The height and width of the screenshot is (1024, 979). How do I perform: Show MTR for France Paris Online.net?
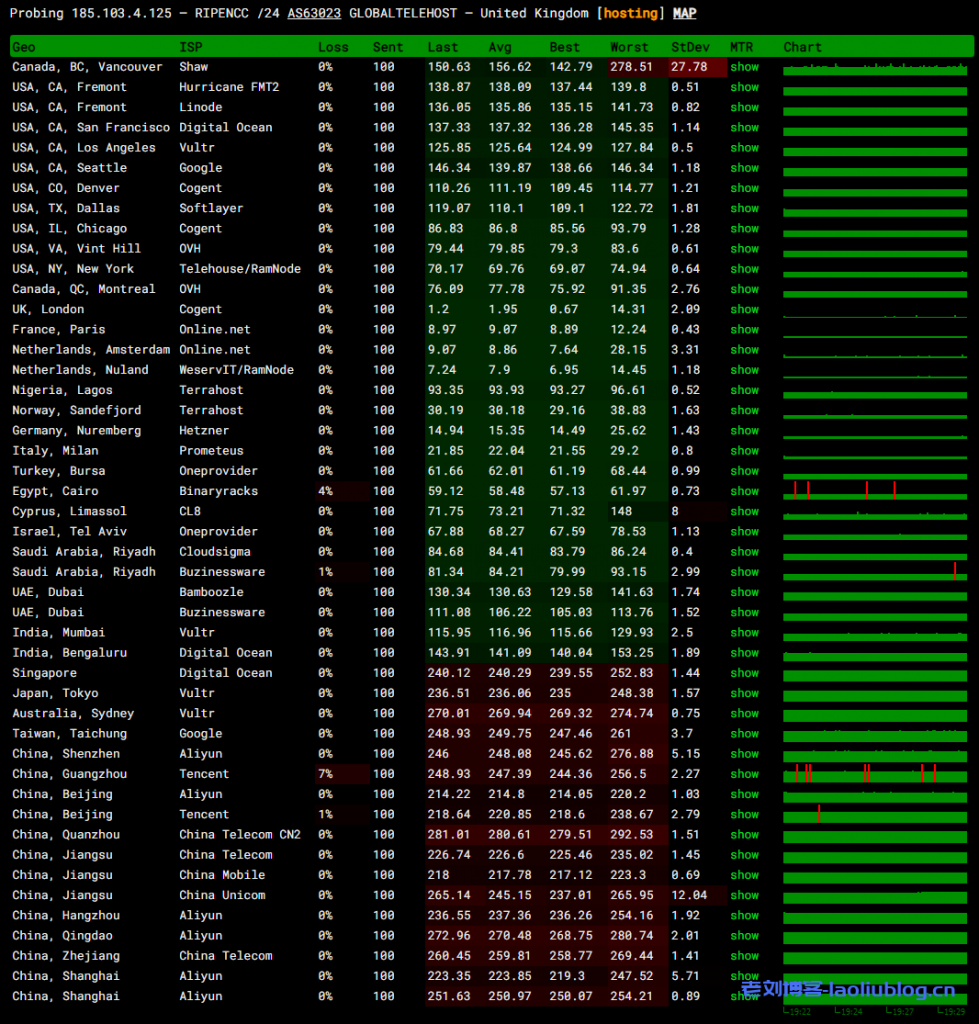click(x=744, y=329)
